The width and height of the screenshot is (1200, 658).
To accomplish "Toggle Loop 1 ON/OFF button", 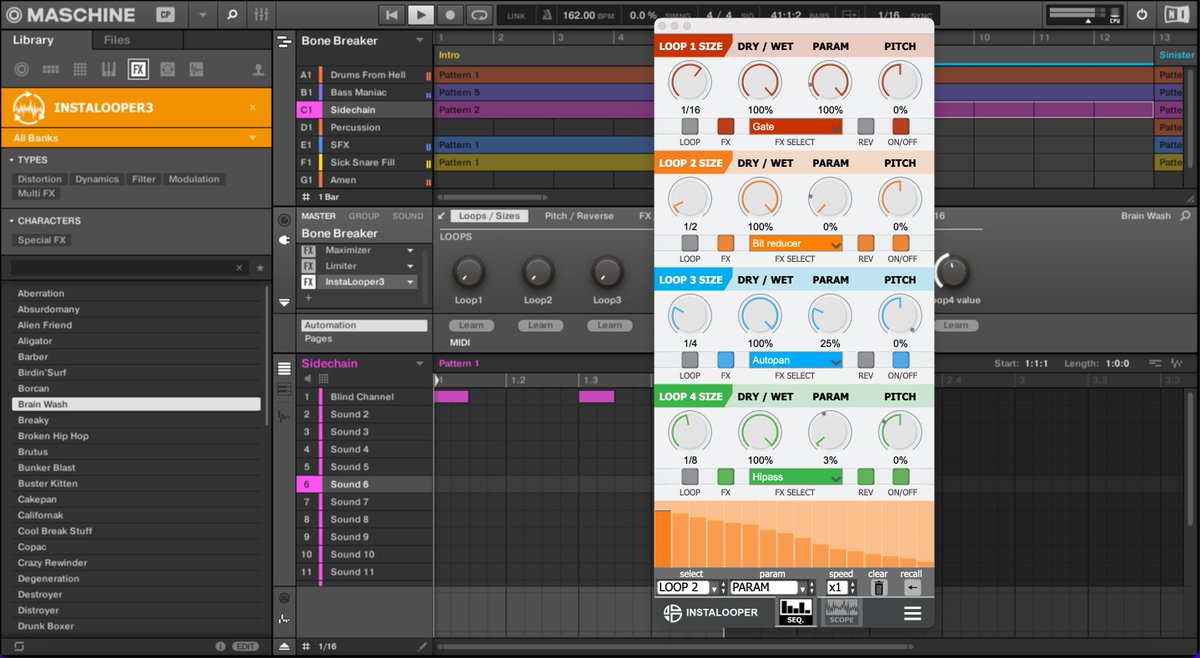I will point(901,127).
